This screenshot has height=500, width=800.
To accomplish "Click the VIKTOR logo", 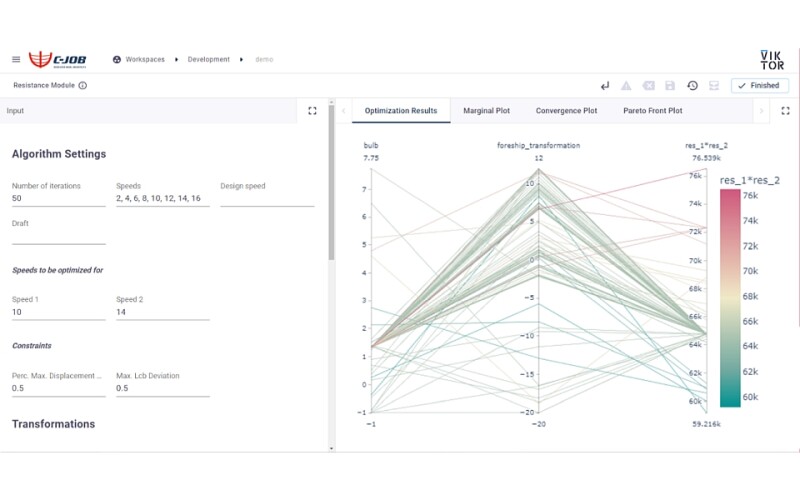I will tap(771, 59).
